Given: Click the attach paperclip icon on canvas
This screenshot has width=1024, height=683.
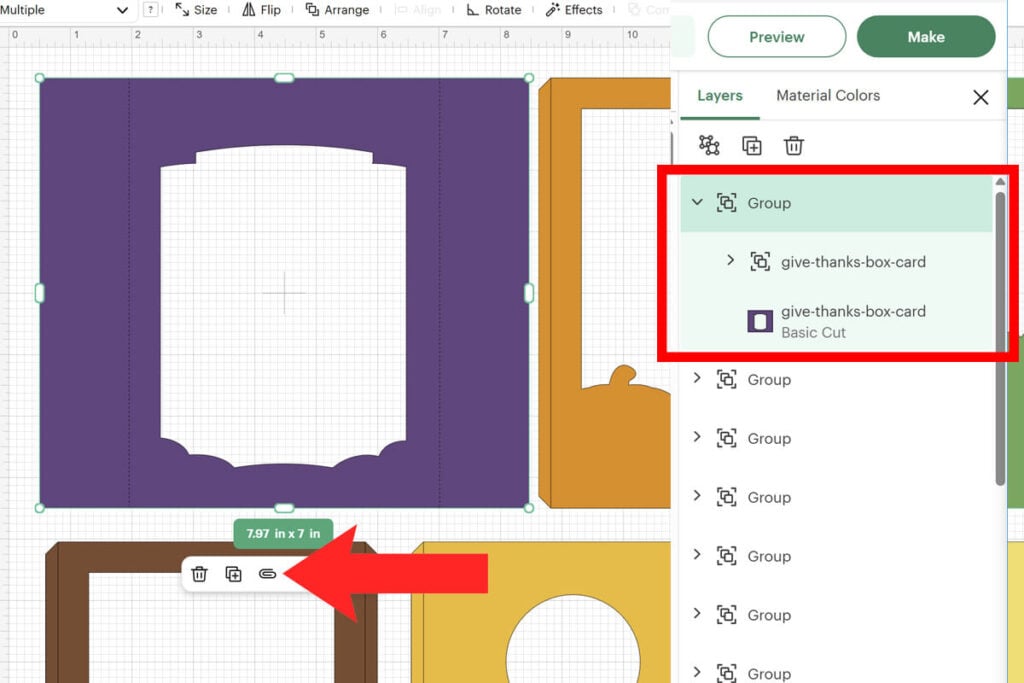Looking at the screenshot, I should click(267, 573).
